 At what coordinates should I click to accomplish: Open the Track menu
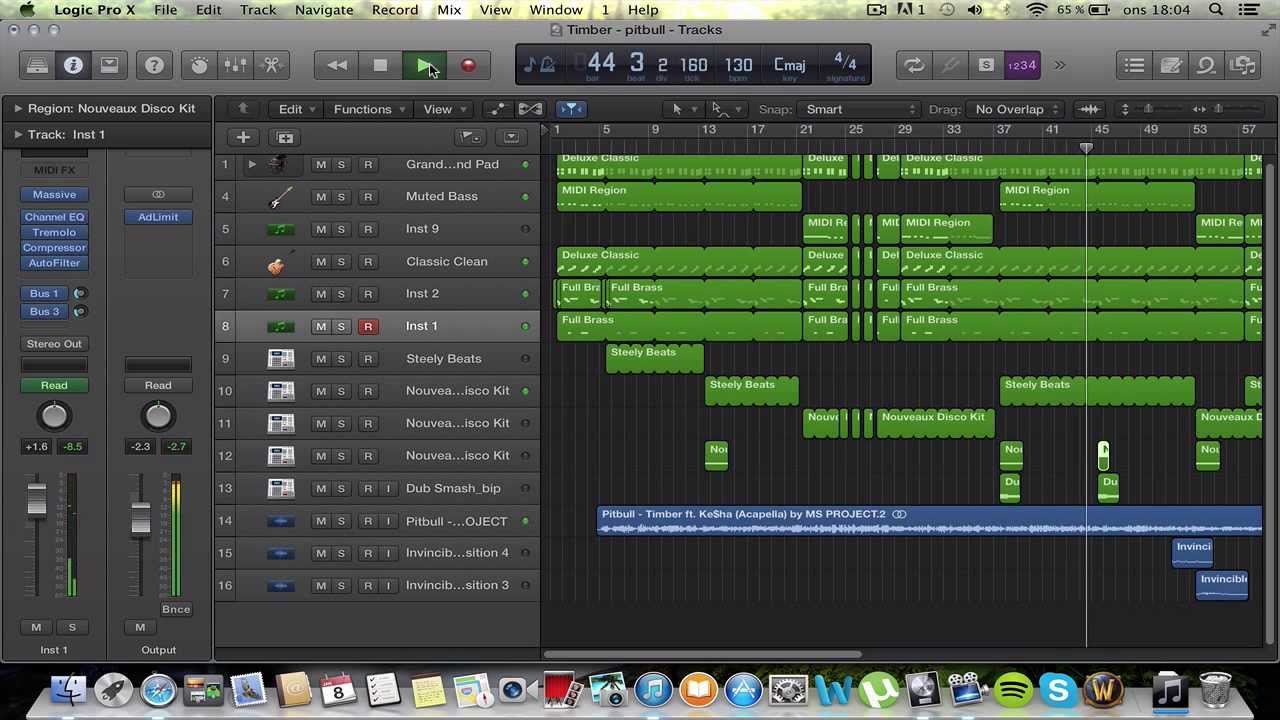(x=258, y=10)
